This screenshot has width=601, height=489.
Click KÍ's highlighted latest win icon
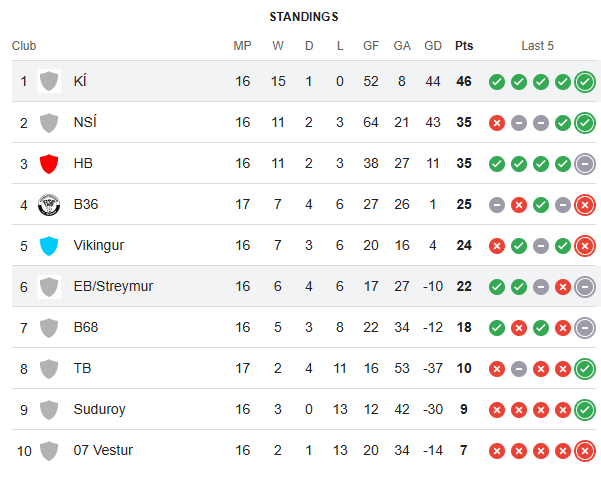pos(585,82)
